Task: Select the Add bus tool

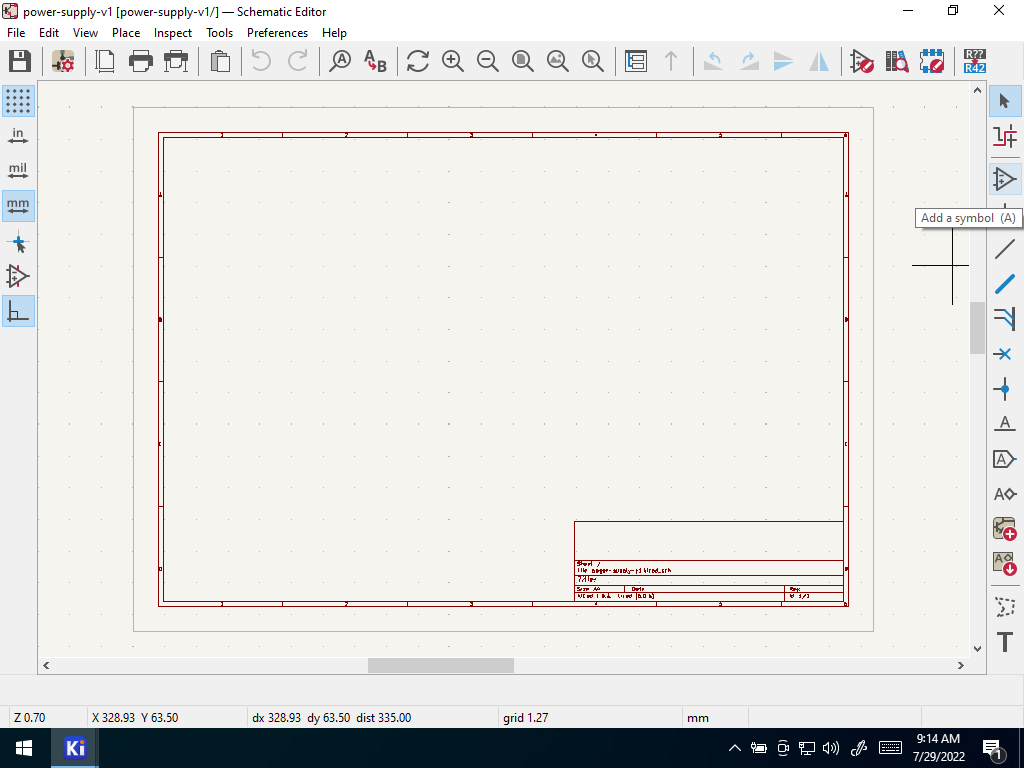Action: [x=1005, y=284]
